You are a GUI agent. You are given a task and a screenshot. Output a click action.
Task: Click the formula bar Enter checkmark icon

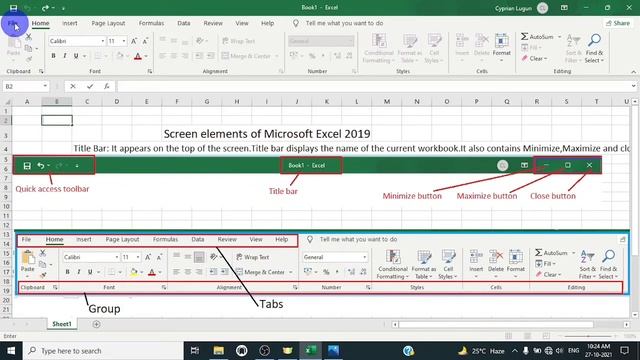[90, 86]
